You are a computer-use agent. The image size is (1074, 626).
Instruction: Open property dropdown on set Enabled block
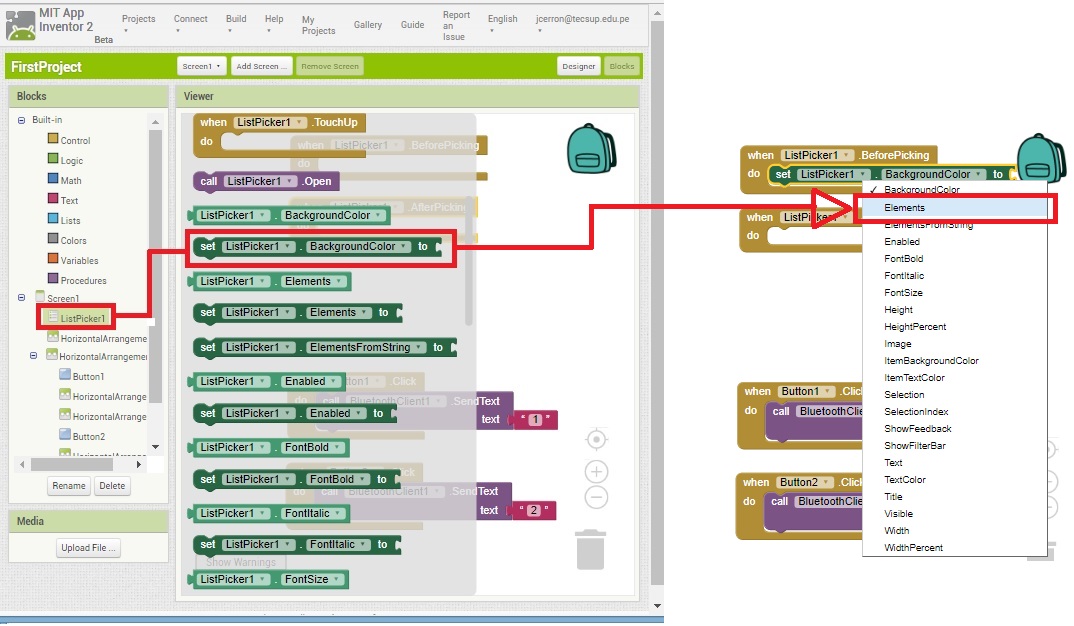(359, 414)
